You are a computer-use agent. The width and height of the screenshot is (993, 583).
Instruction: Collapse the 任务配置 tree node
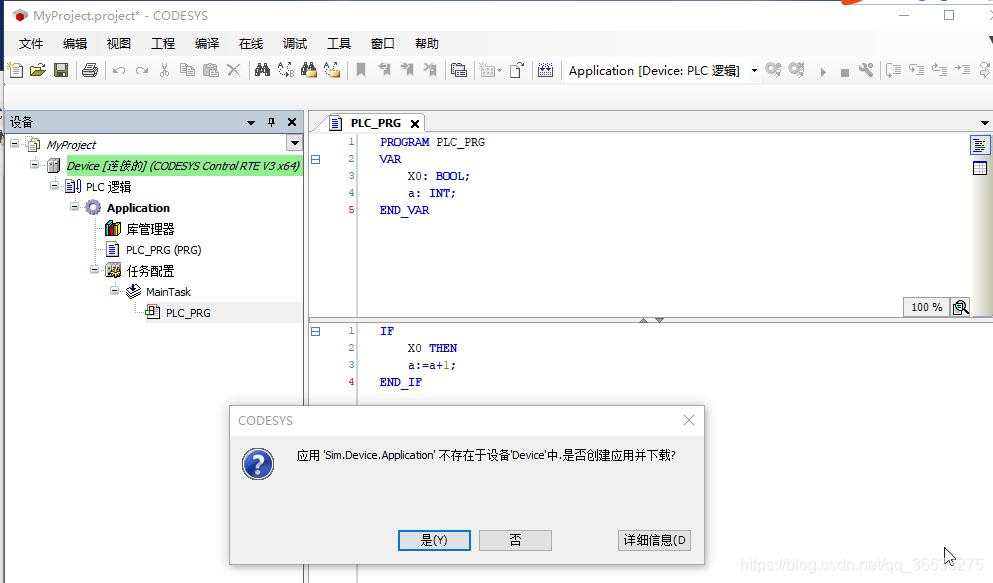[x=94, y=269]
